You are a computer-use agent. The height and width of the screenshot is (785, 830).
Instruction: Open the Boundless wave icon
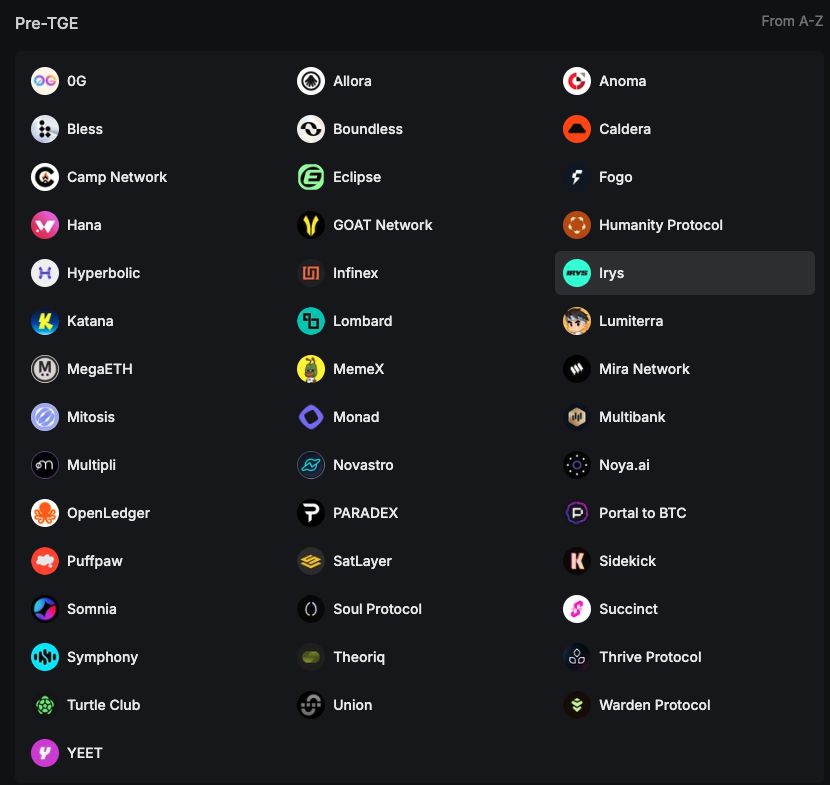coord(311,129)
